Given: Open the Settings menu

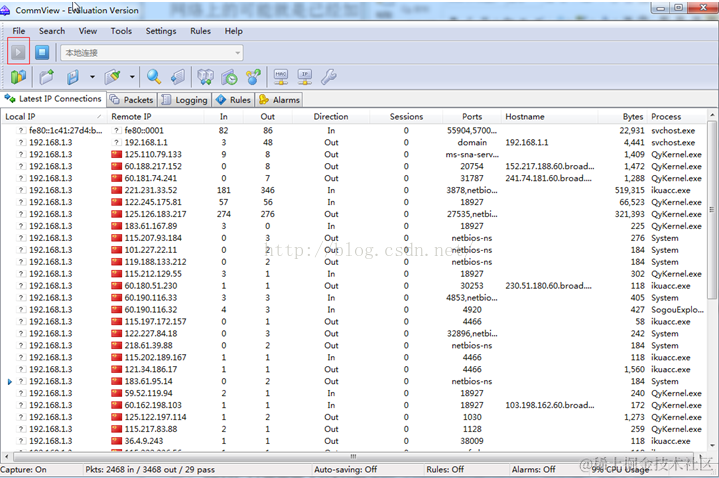Looking at the screenshot, I should (161, 31).
